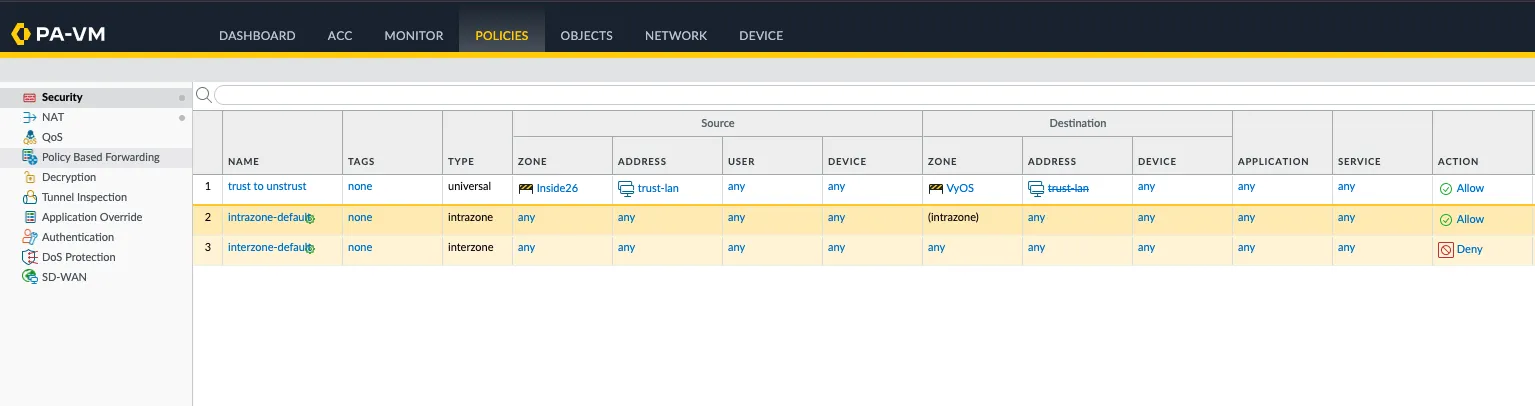Click 'intrazone' type cell in row 2
The image size is (1535, 406).
pyautogui.click(x=470, y=217)
